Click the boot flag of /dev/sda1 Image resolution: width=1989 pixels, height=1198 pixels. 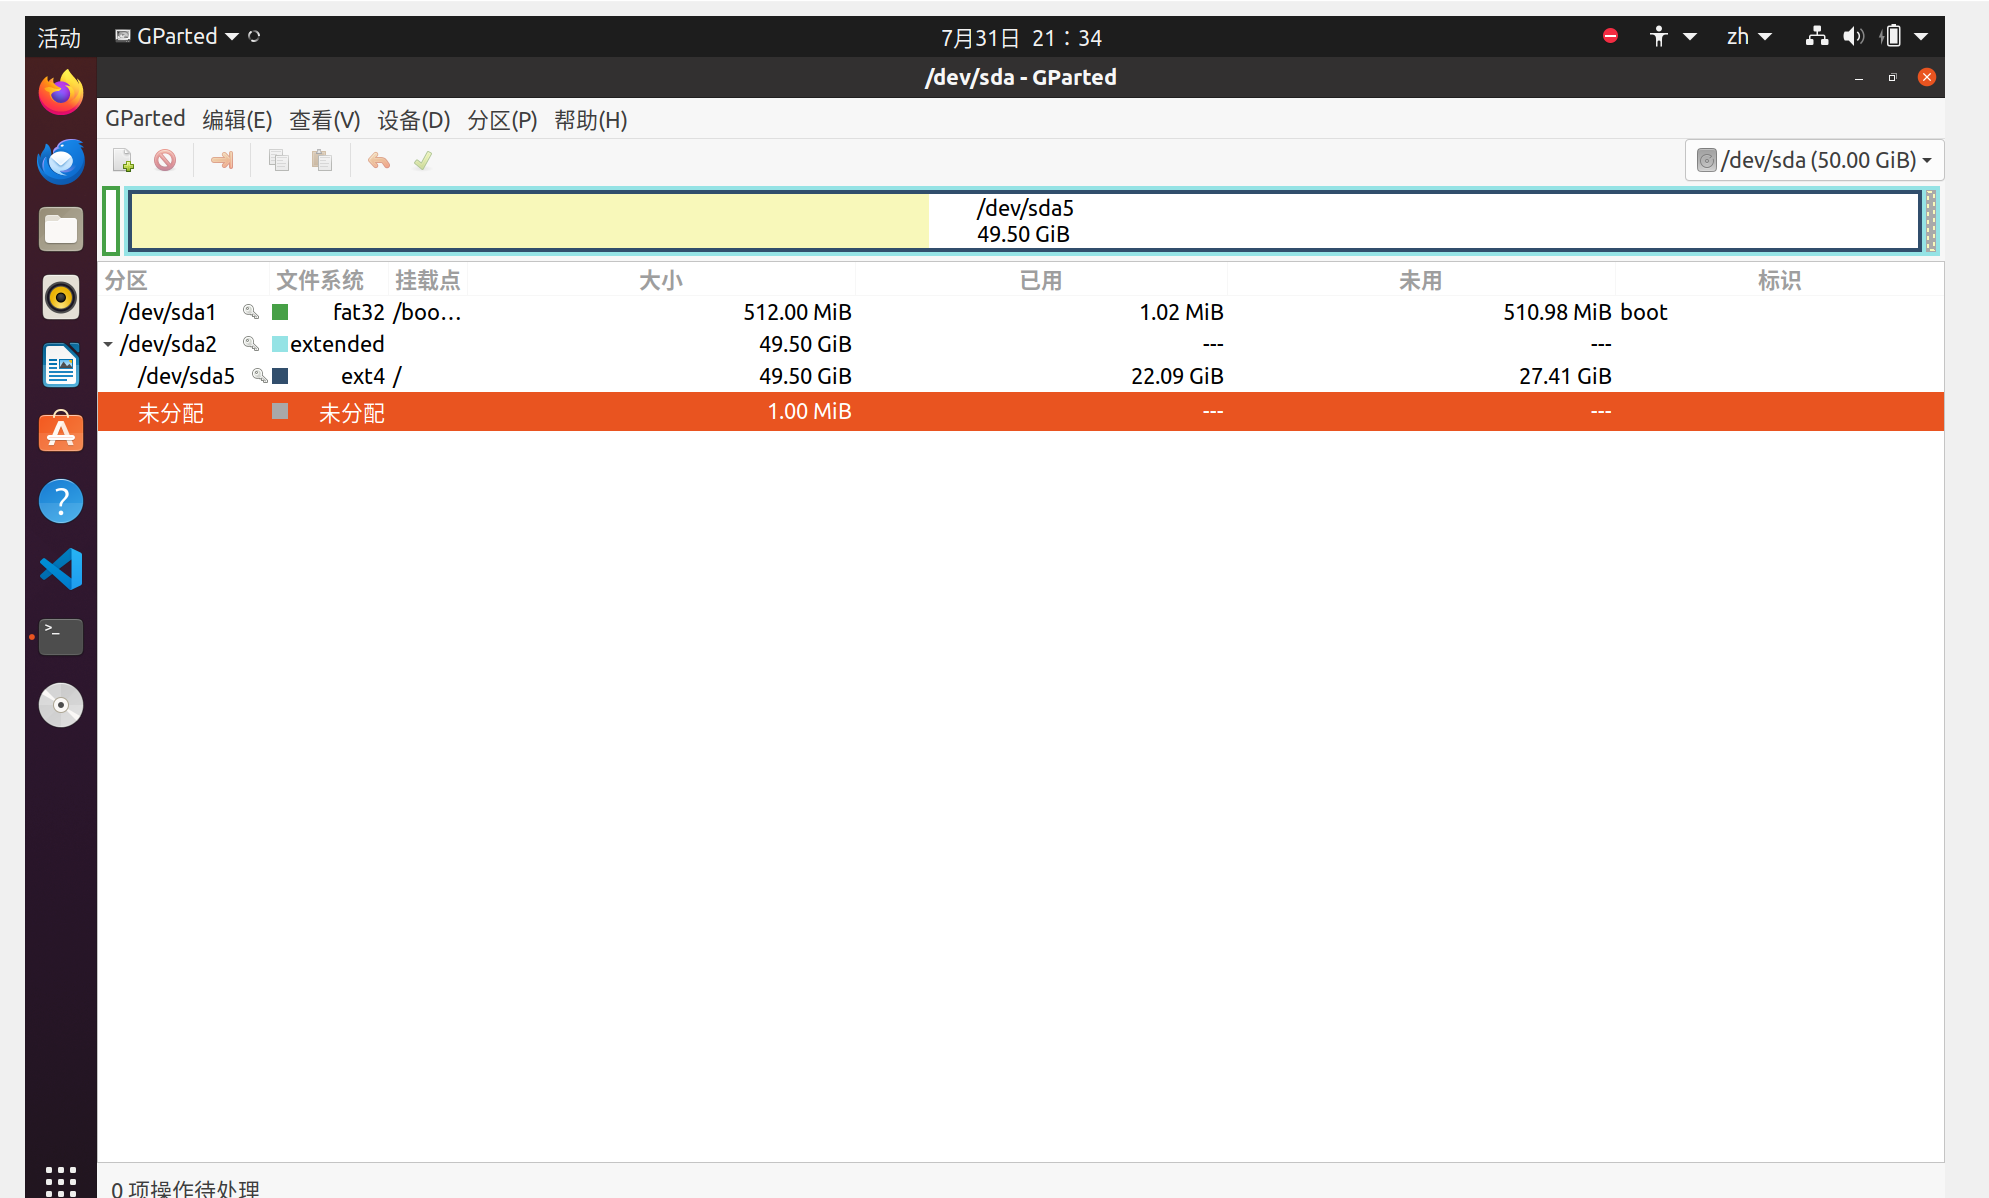[x=1644, y=312]
